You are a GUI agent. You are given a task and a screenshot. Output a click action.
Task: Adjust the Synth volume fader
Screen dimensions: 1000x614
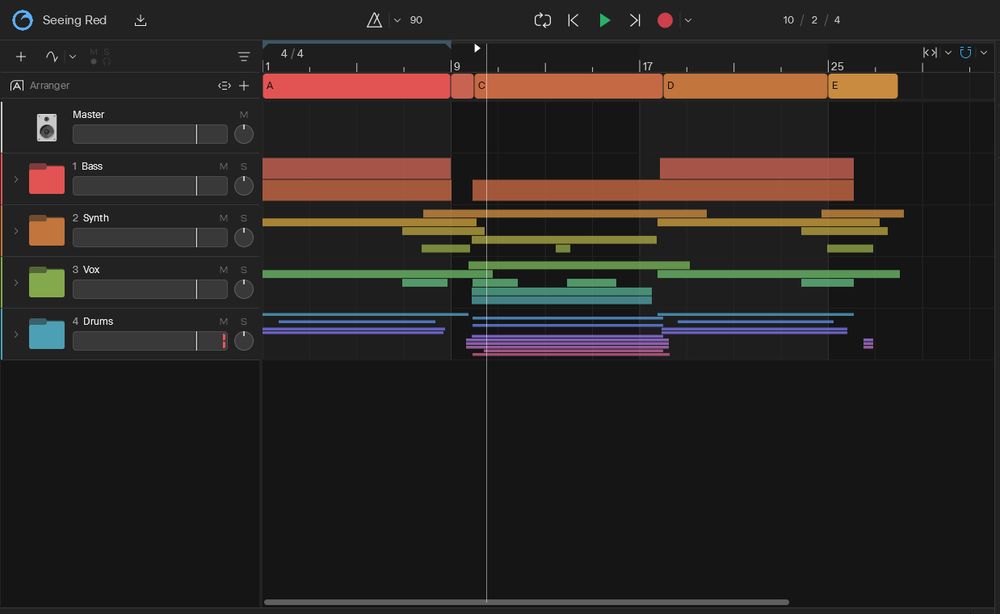[x=150, y=237]
